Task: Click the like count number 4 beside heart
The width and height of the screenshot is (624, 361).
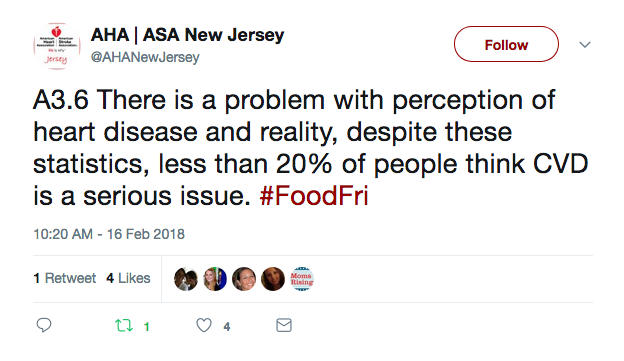Action: pyautogui.click(x=227, y=327)
